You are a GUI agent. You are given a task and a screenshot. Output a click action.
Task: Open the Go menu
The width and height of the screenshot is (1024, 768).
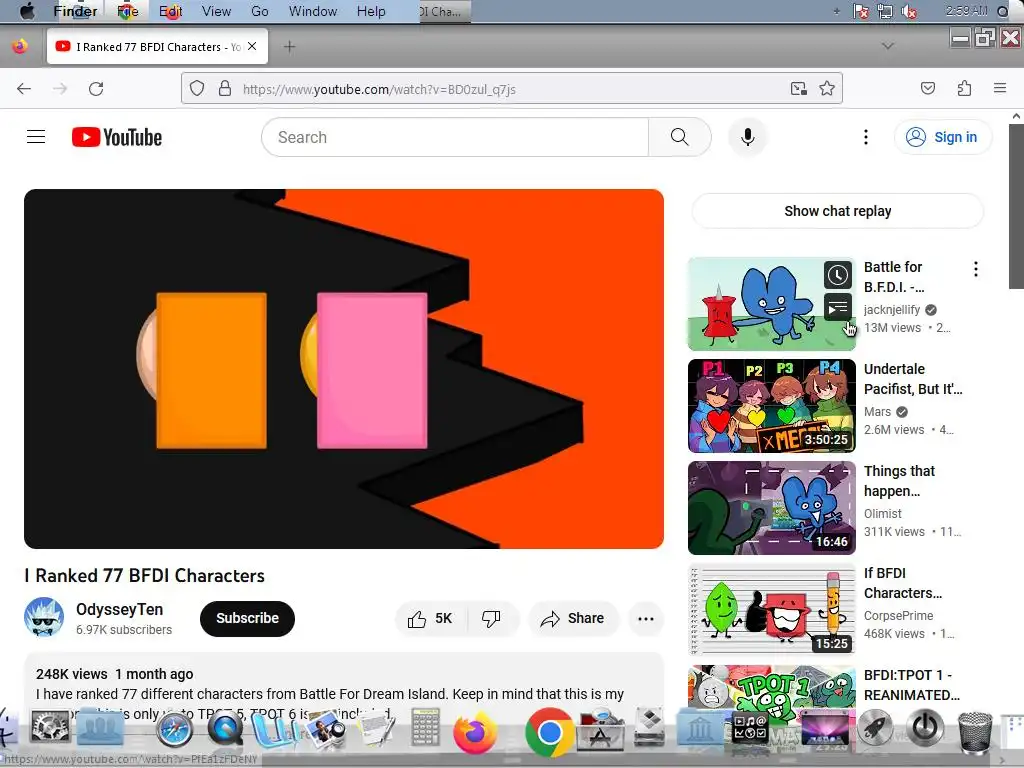(260, 11)
